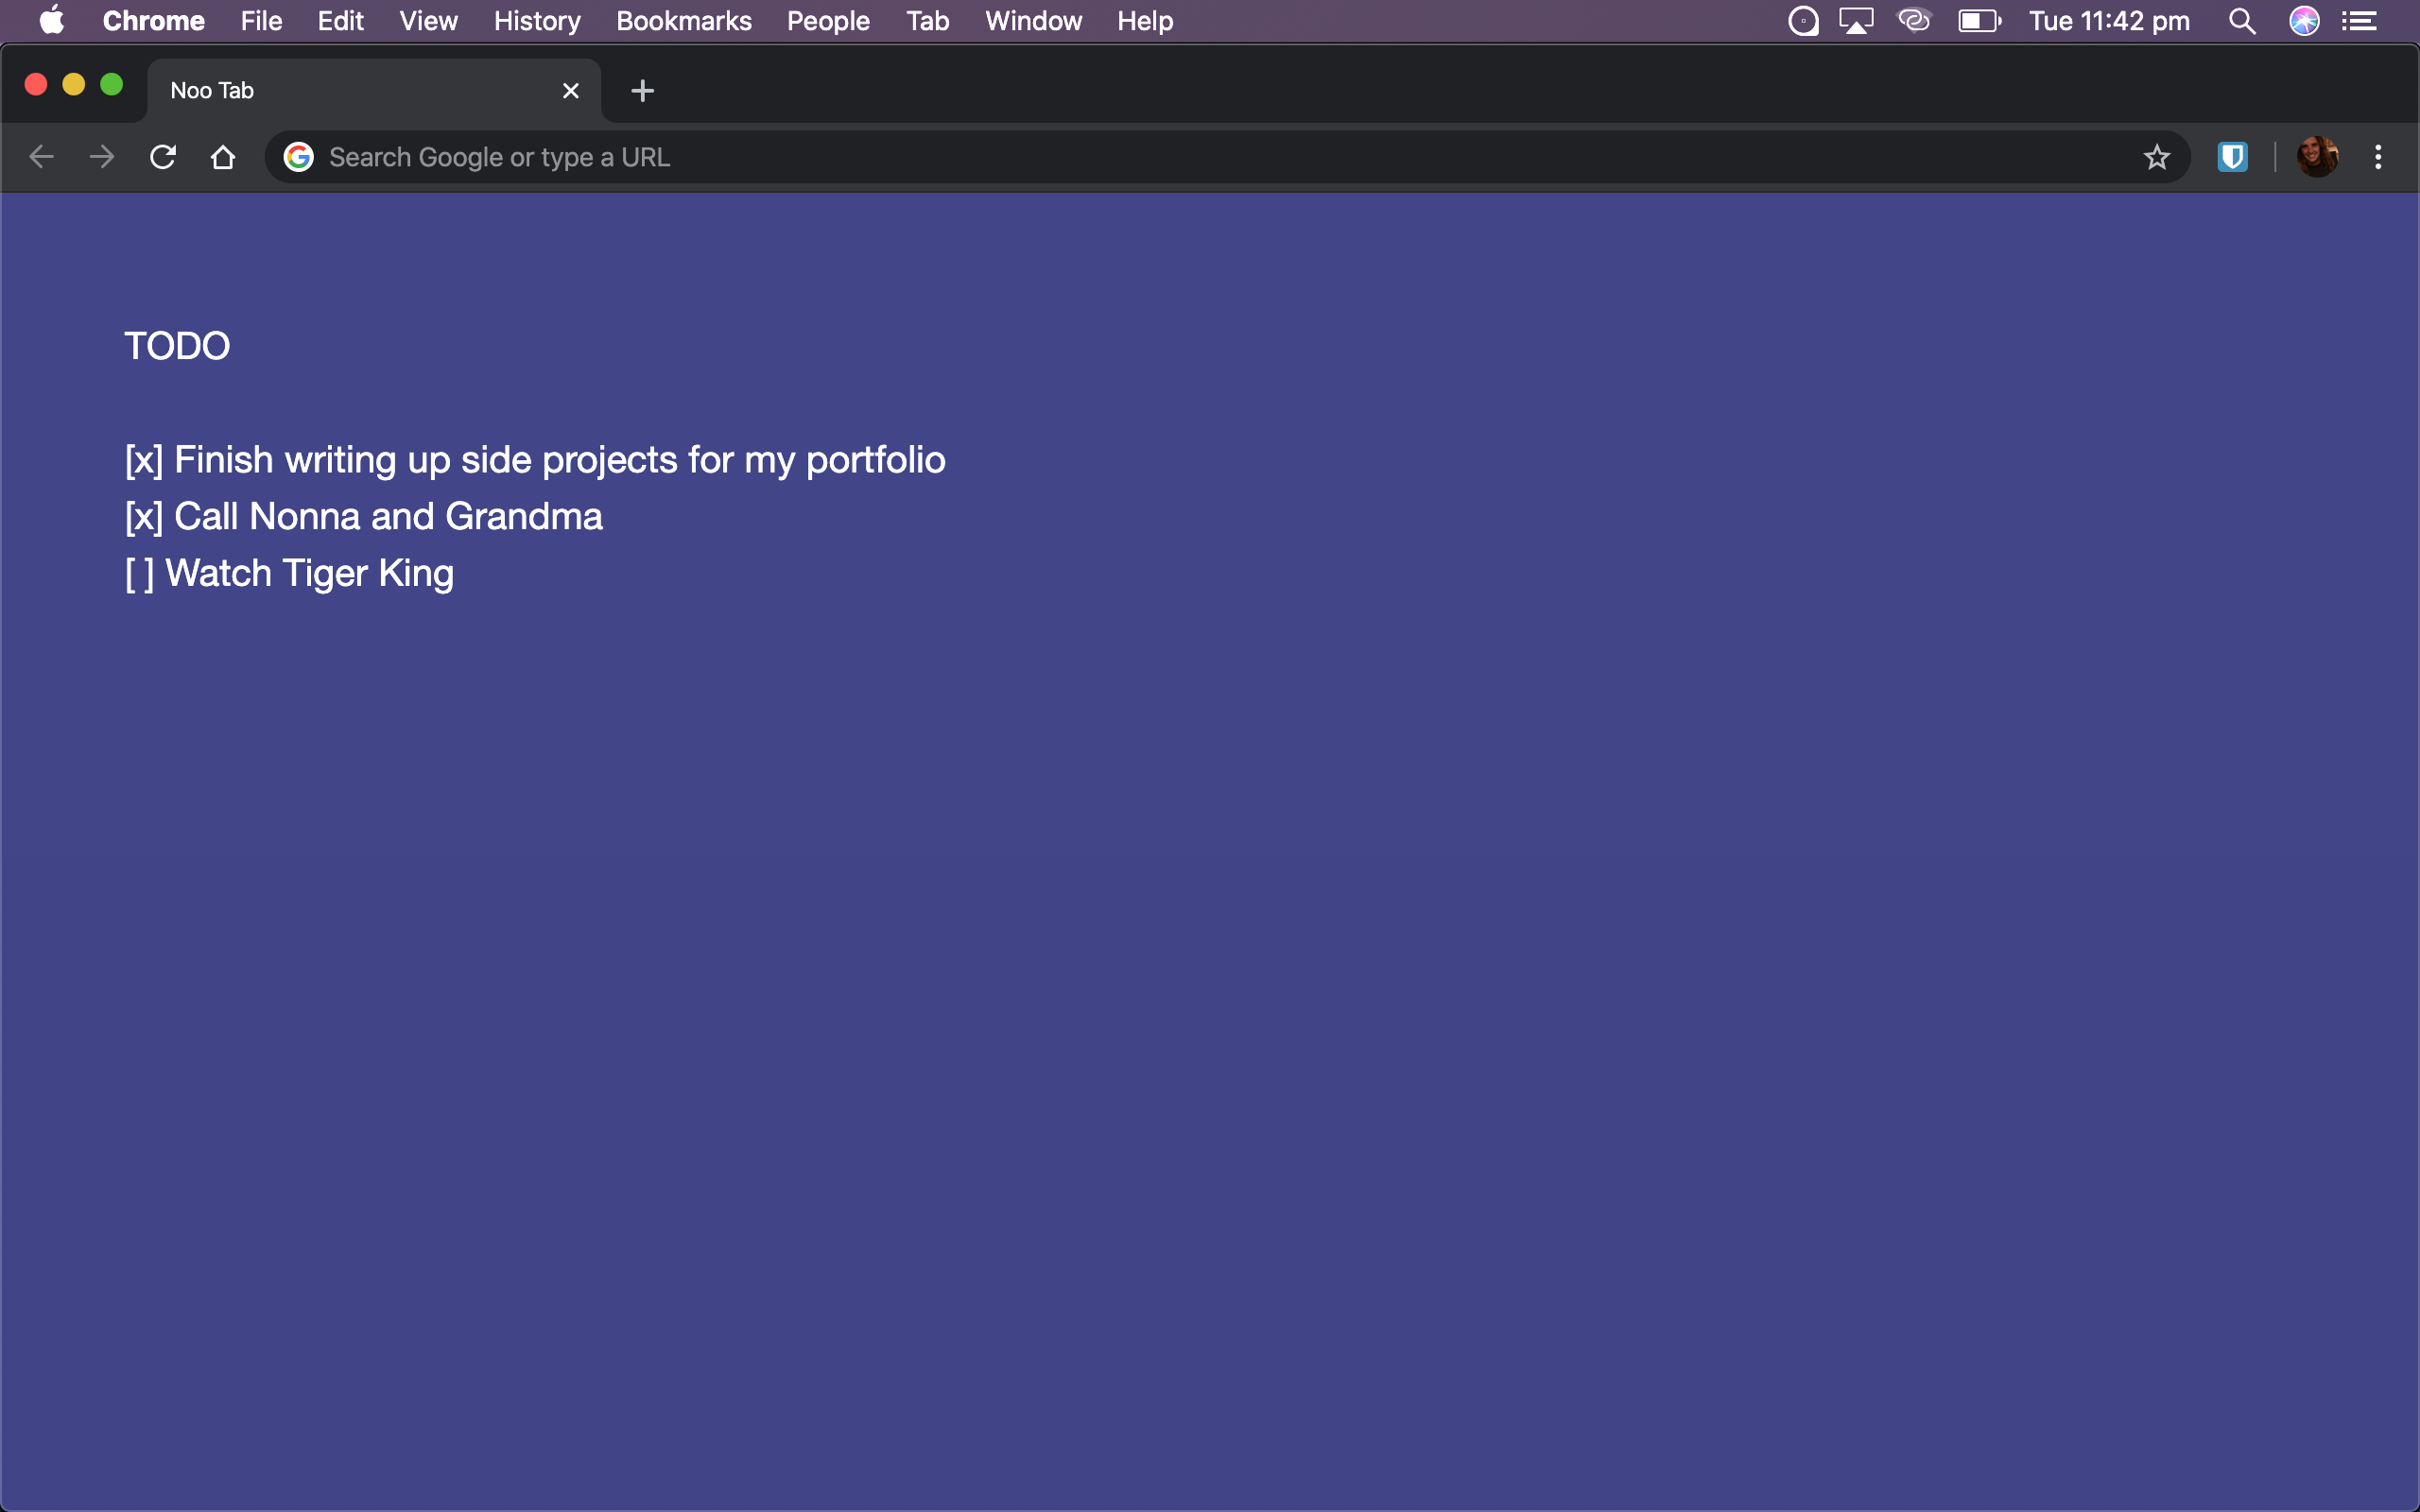Image resolution: width=2420 pixels, height=1512 pixels.
Task: Uncheck the Finish writing up side projects item
Action: 144,460
